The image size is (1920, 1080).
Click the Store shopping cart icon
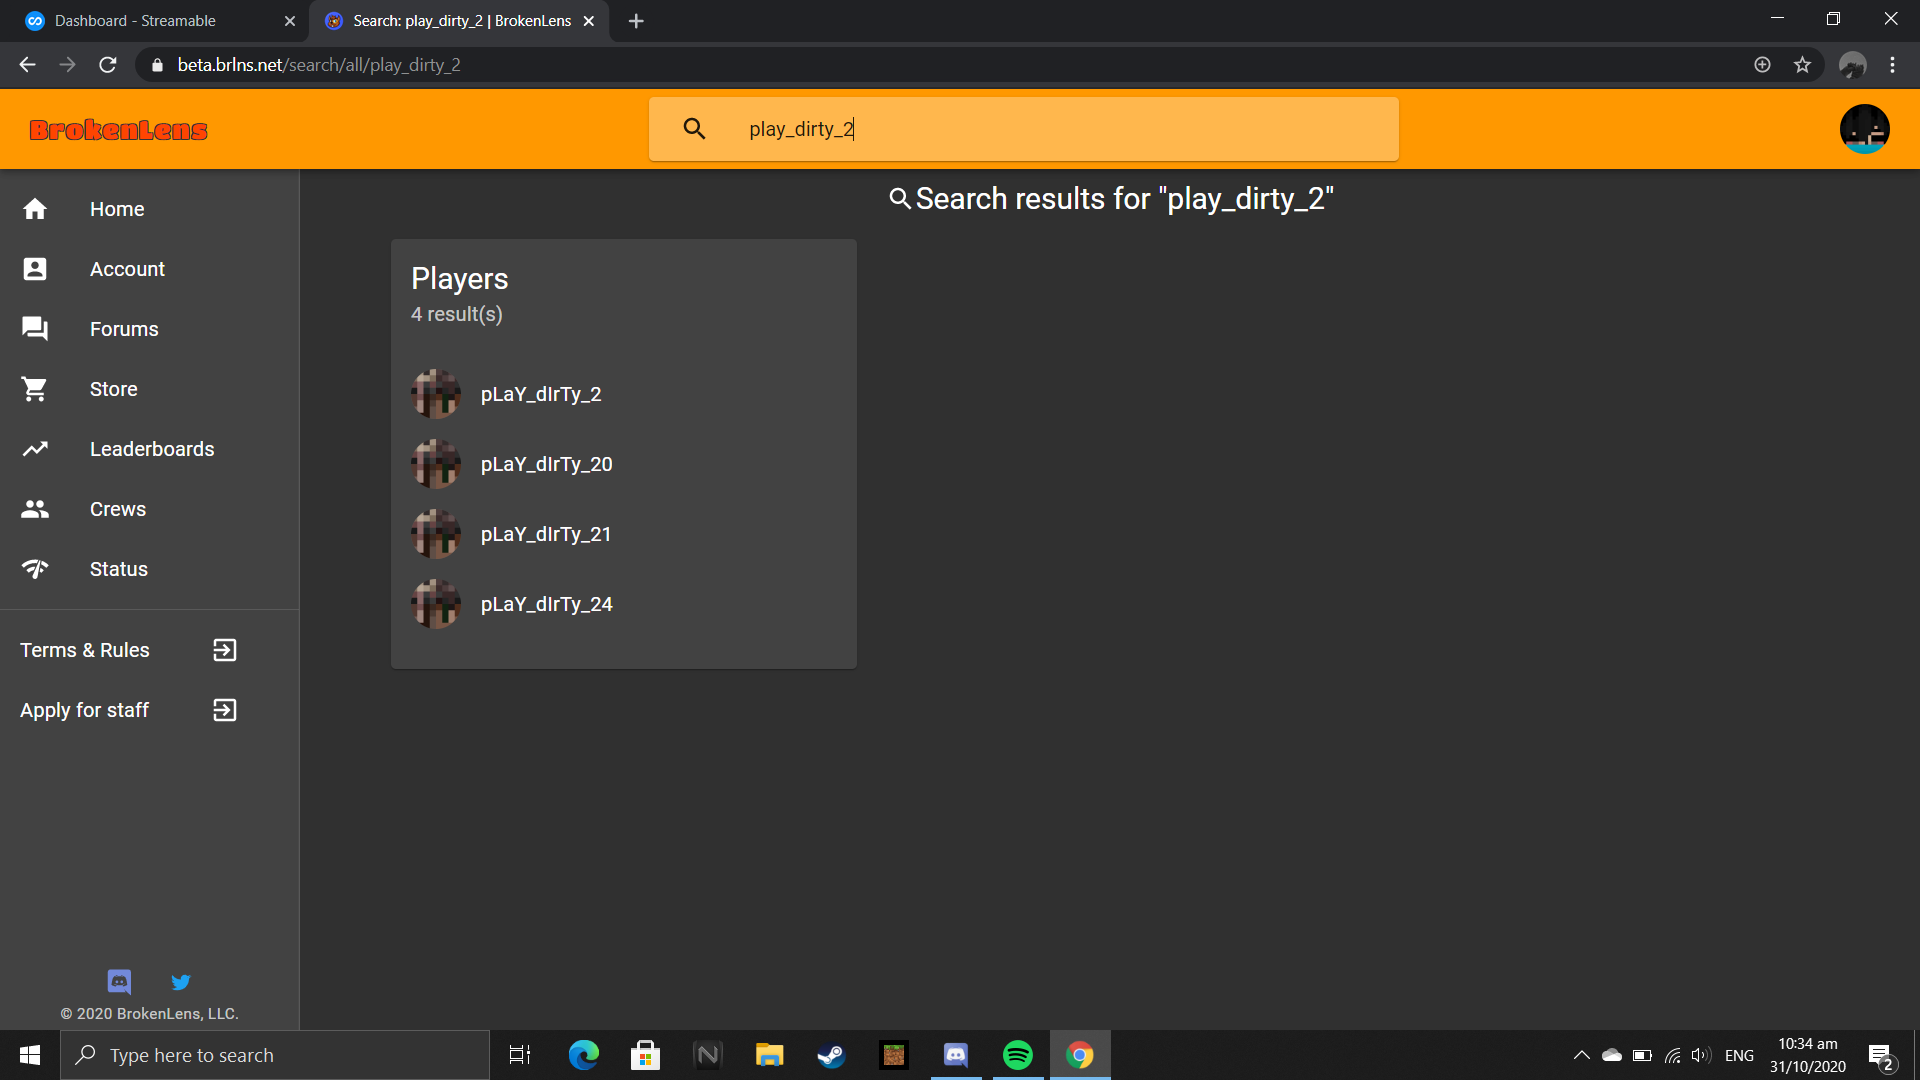pyautogui.click(x=35, y=389)
